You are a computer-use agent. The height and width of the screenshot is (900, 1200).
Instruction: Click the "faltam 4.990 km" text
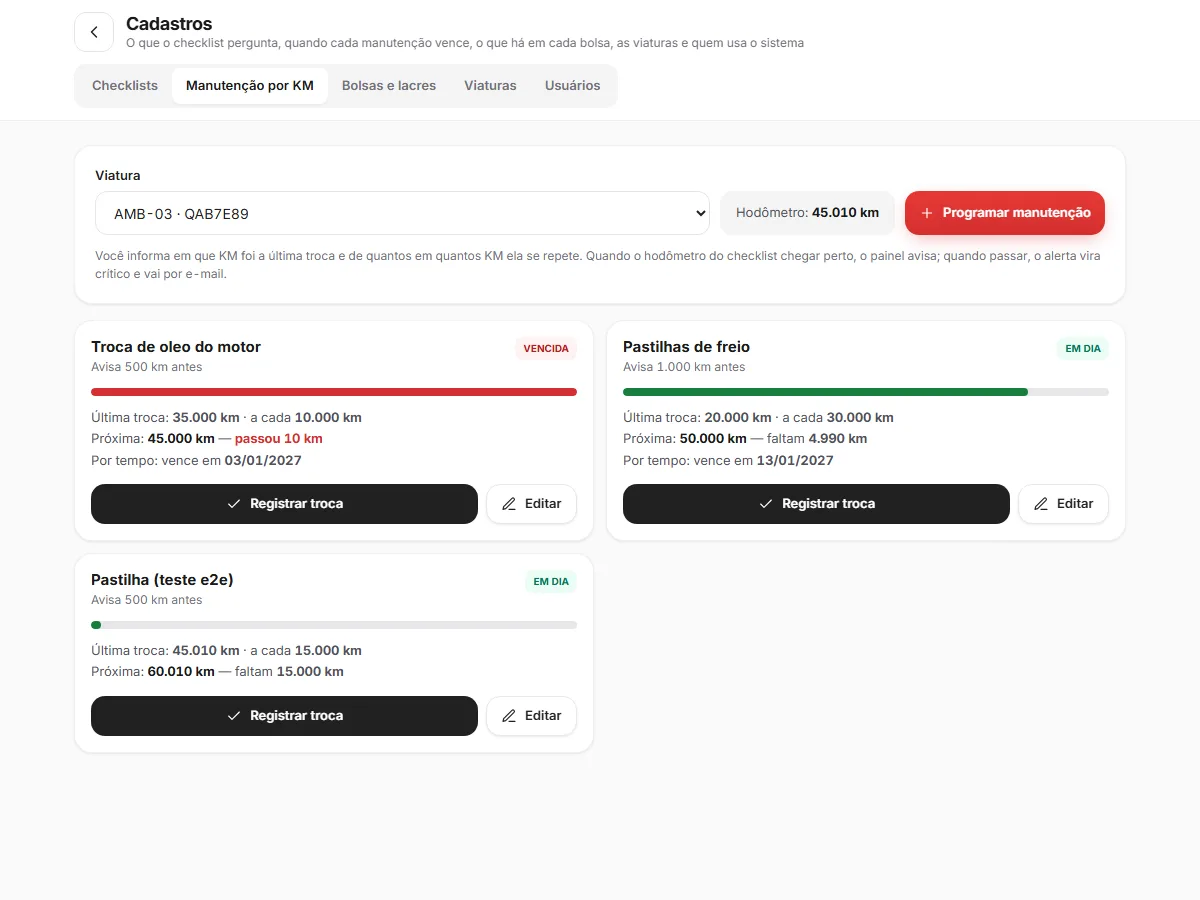click(817, 439)
